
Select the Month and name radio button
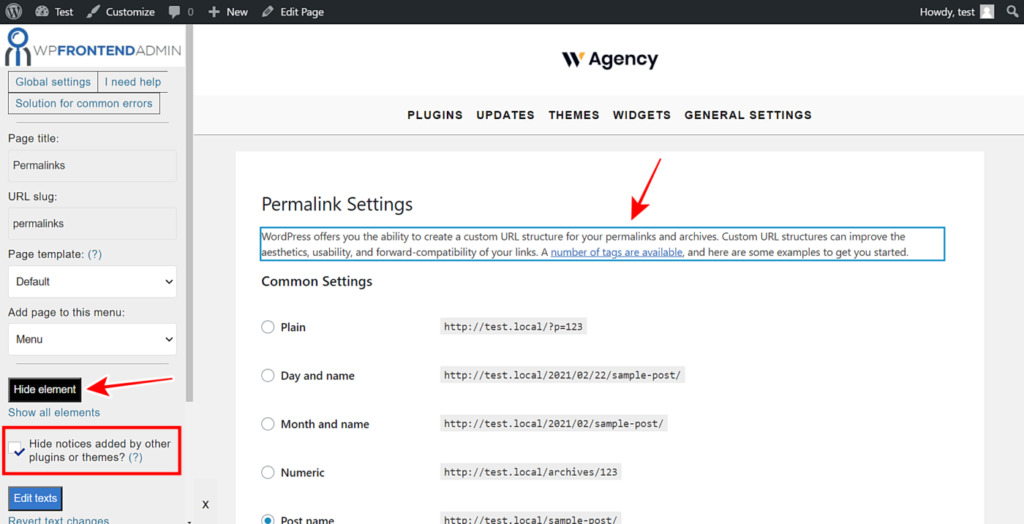coord(268,424)
